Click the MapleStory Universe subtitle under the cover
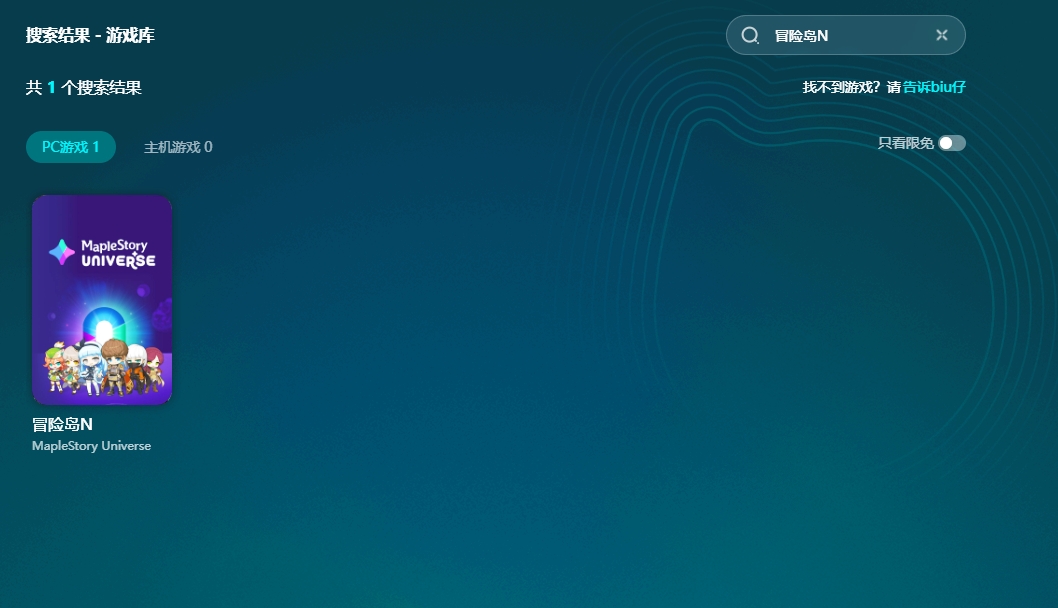Viewport: 1058px width, 608px height. 91,446
